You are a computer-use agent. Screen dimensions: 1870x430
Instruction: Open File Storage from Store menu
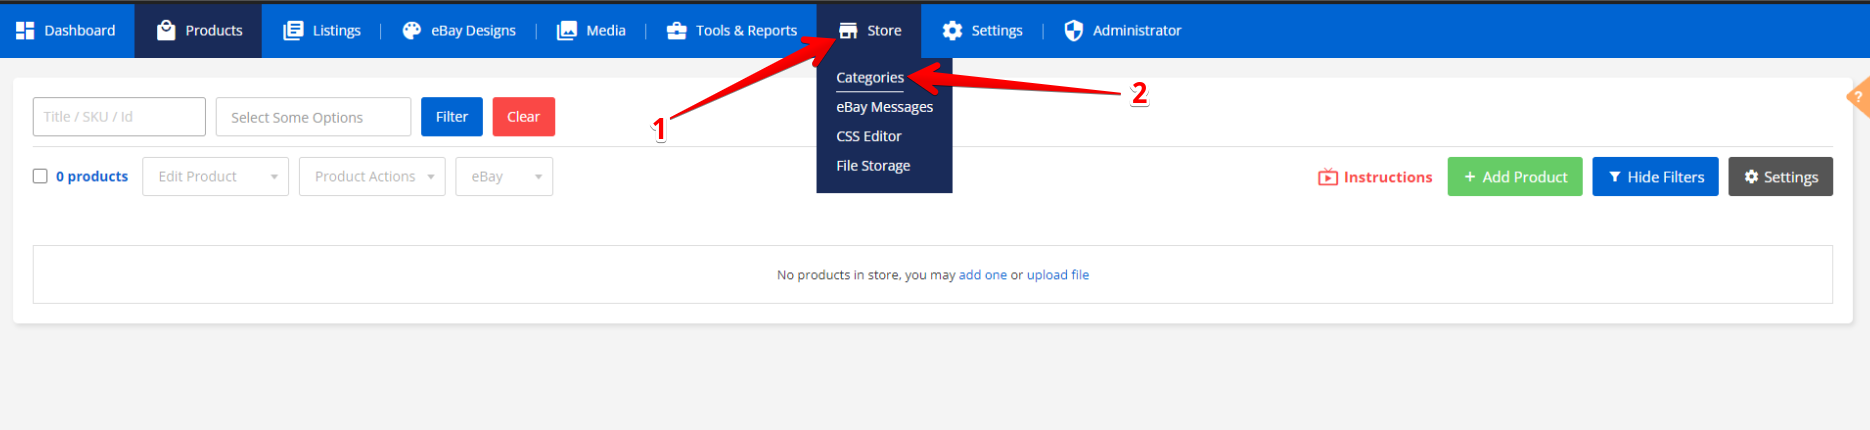click(872, 166)
